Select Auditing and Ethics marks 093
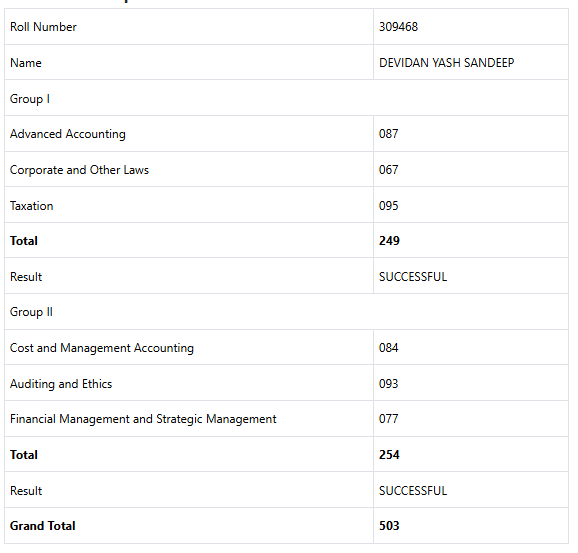Screen dimensions: 578x553 pos(389,384)
